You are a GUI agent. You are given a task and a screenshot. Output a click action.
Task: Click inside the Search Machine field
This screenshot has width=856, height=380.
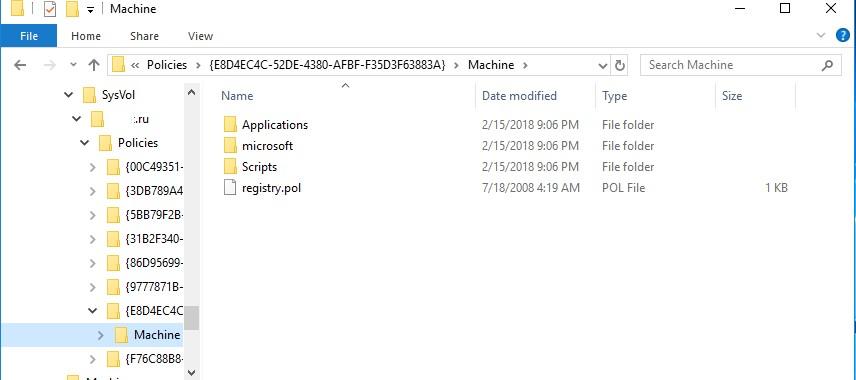pyautogui.click(x=732, y=66)
